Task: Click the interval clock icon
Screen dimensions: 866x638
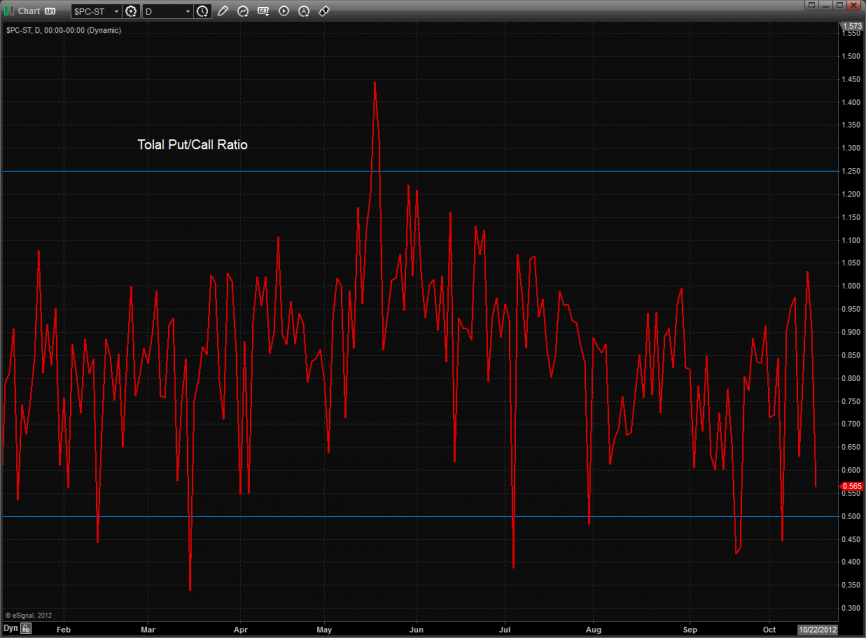Action: point(203,11)
